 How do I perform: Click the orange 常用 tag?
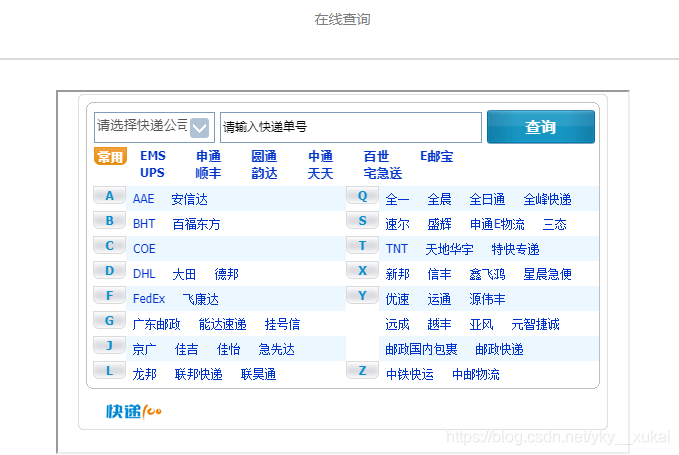(x=110, y=156)
